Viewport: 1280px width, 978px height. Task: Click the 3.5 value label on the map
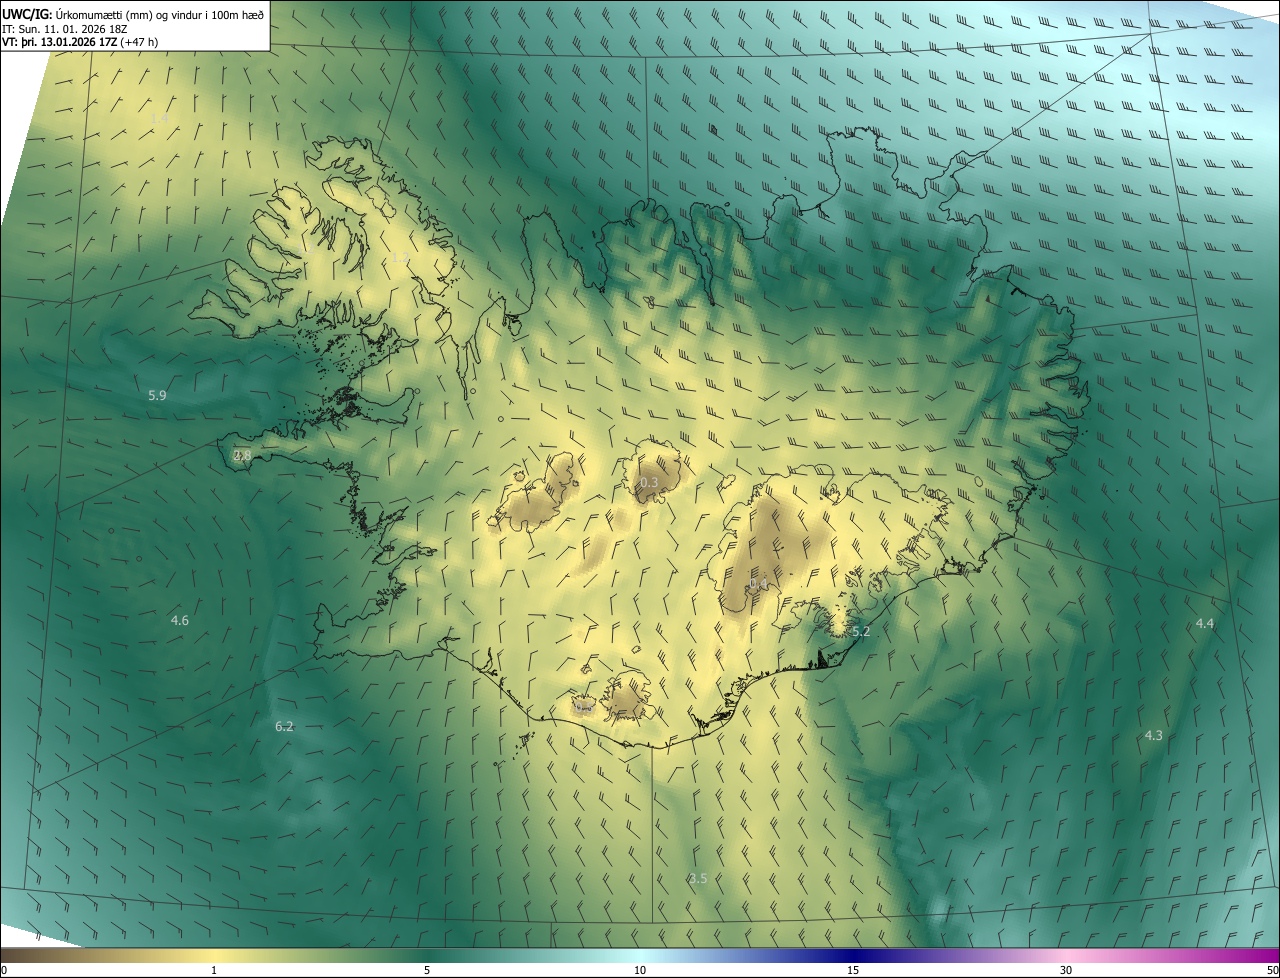698,878
